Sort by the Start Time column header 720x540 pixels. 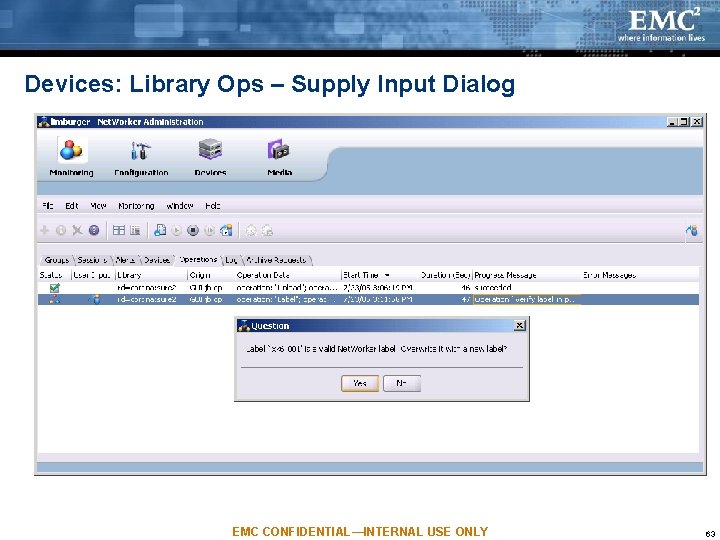tap(379, 275)
